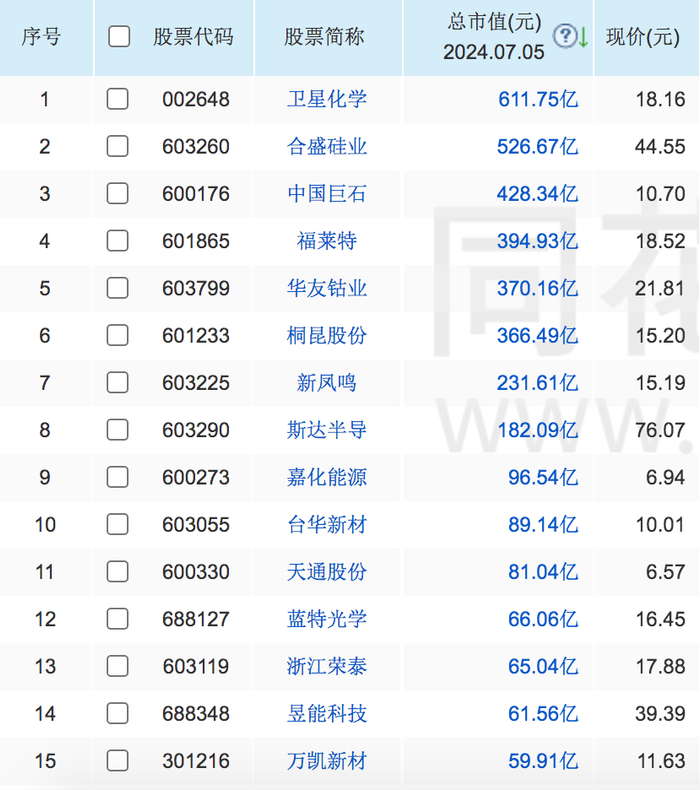This screenshot has height=790, width=700.
Task: Open the 卫星化学 stock link
Action: (327, 99)
